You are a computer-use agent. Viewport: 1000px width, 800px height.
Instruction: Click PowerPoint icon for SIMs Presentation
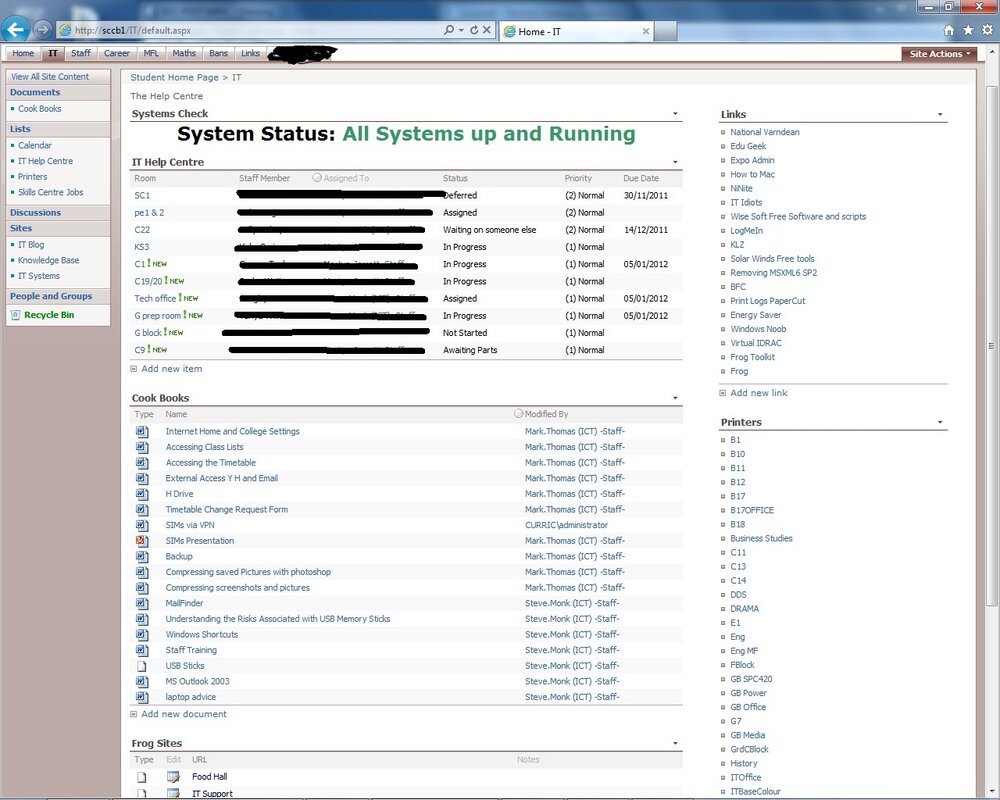(x=142, y=541)
